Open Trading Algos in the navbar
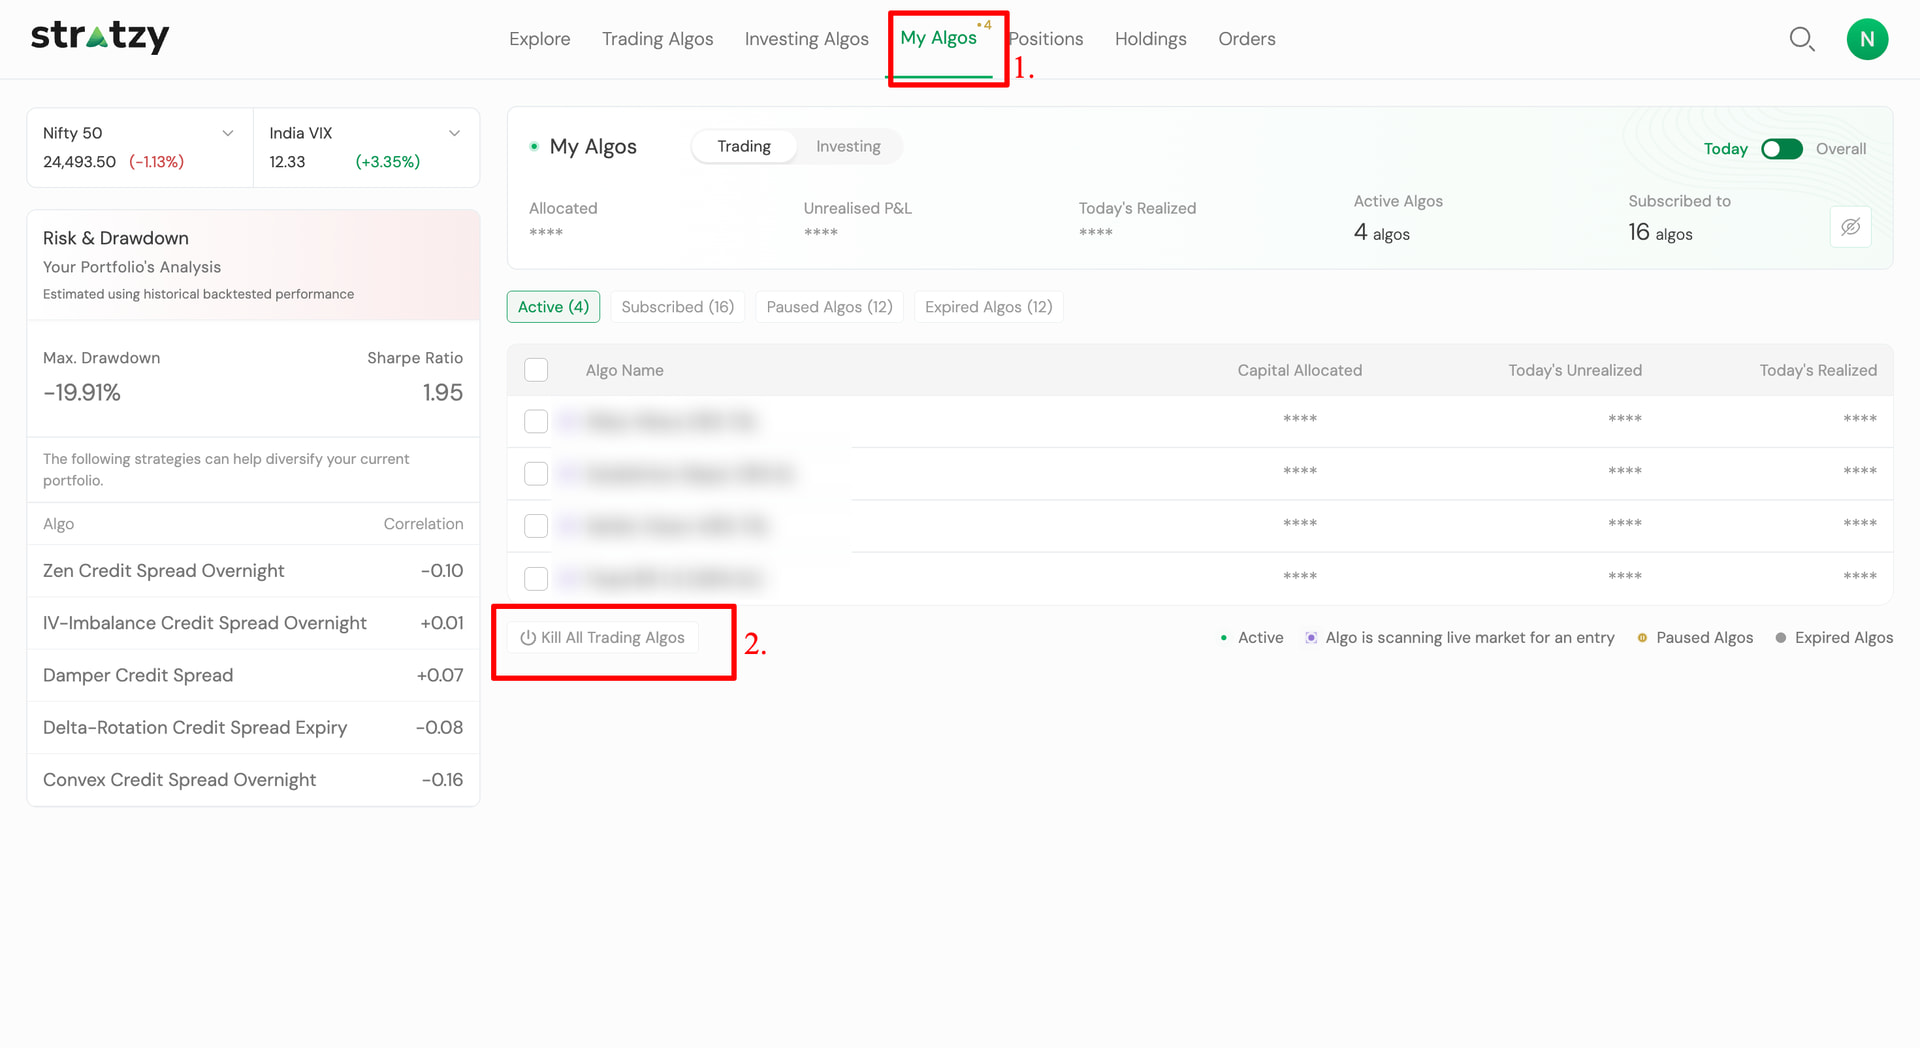The height and width of the screenshot is (1048, 1920). click(657, 39)
